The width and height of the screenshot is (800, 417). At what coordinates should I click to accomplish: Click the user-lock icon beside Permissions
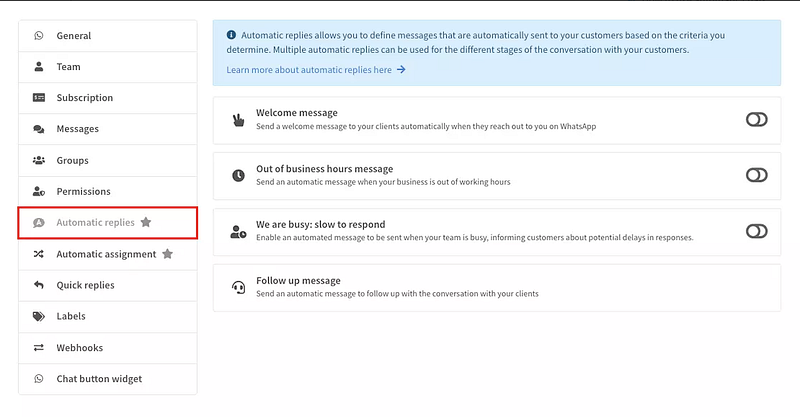pyautogui.click(x=39, y=191)
